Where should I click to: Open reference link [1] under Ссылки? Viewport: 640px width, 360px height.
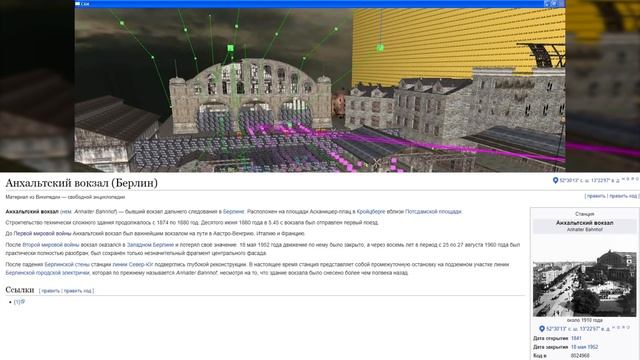pyautogui.click(x=17, y=302)
